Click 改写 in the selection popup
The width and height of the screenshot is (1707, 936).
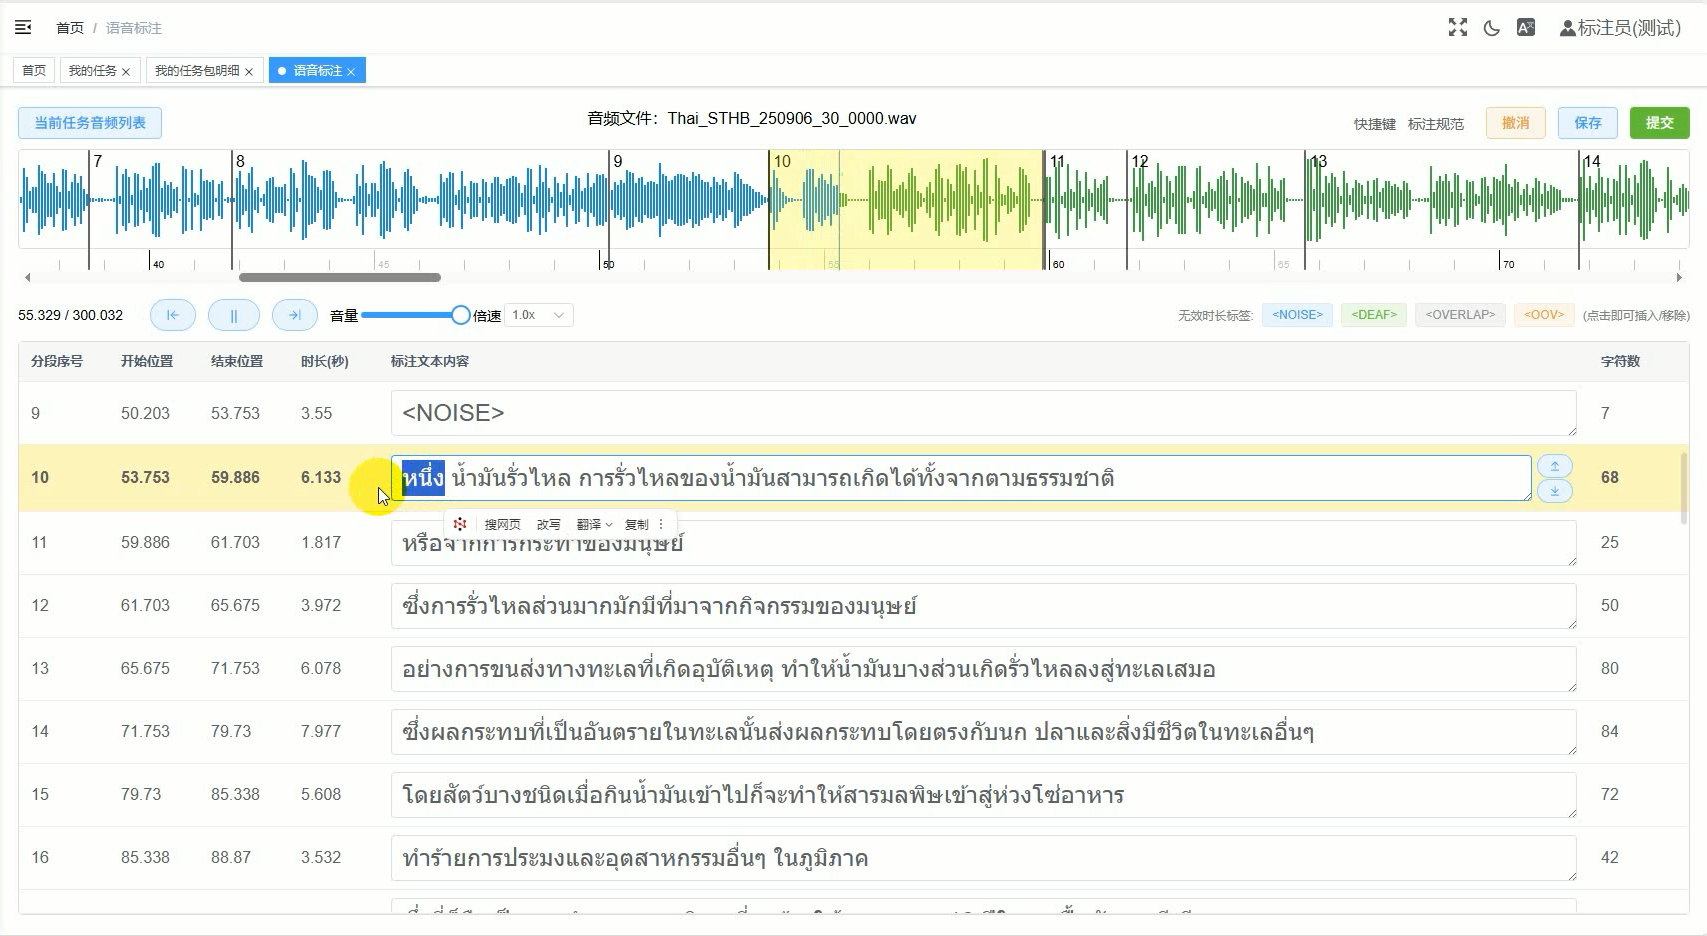[x=548, y=524]
